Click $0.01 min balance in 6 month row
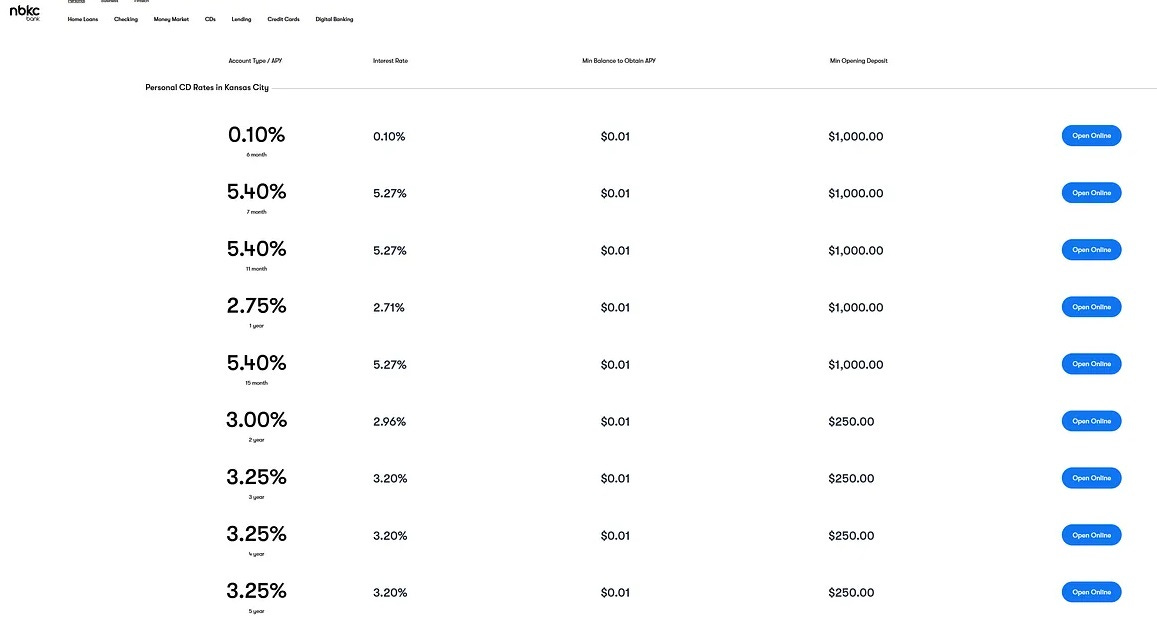Screen dimensions: 1157x623 point(615,137)
